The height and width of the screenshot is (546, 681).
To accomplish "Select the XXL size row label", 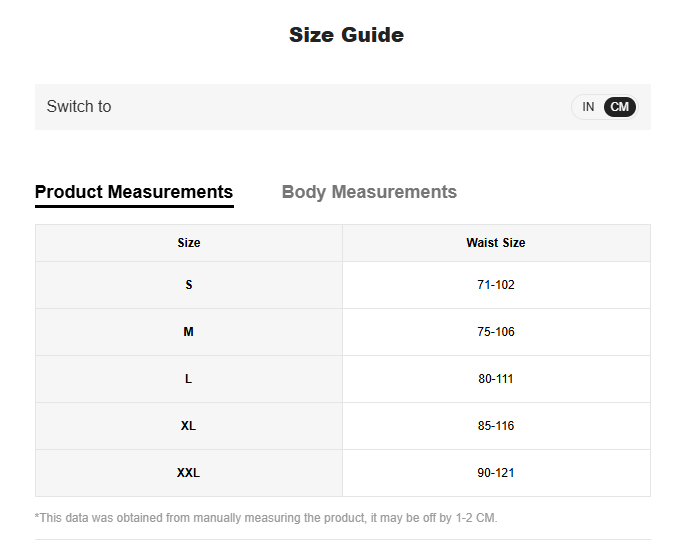I will click(x=188, y=473).
